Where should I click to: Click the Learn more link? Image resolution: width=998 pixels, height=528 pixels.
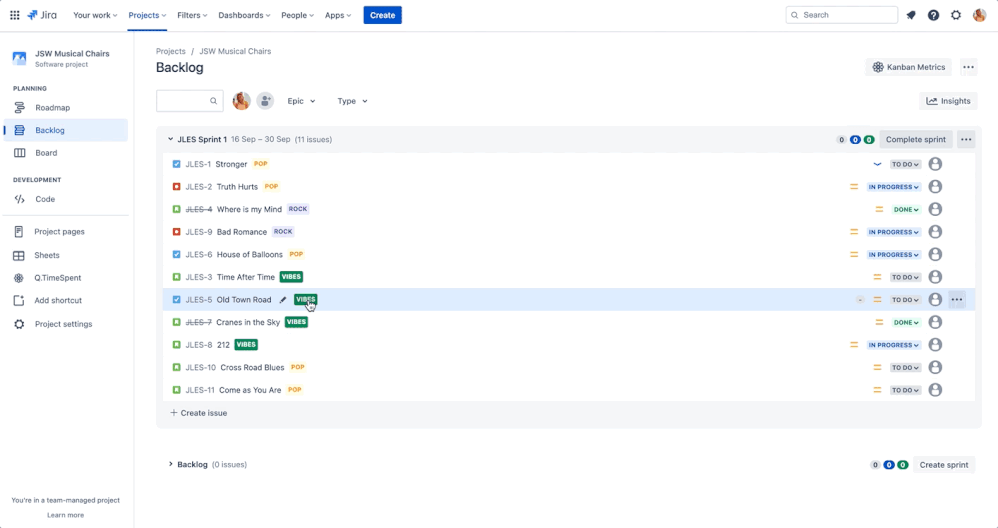click(x=65, y=515)
